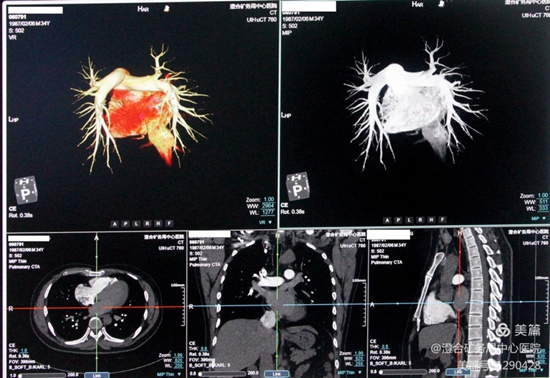Click the orientation cube in the VR view

[26, 190]
